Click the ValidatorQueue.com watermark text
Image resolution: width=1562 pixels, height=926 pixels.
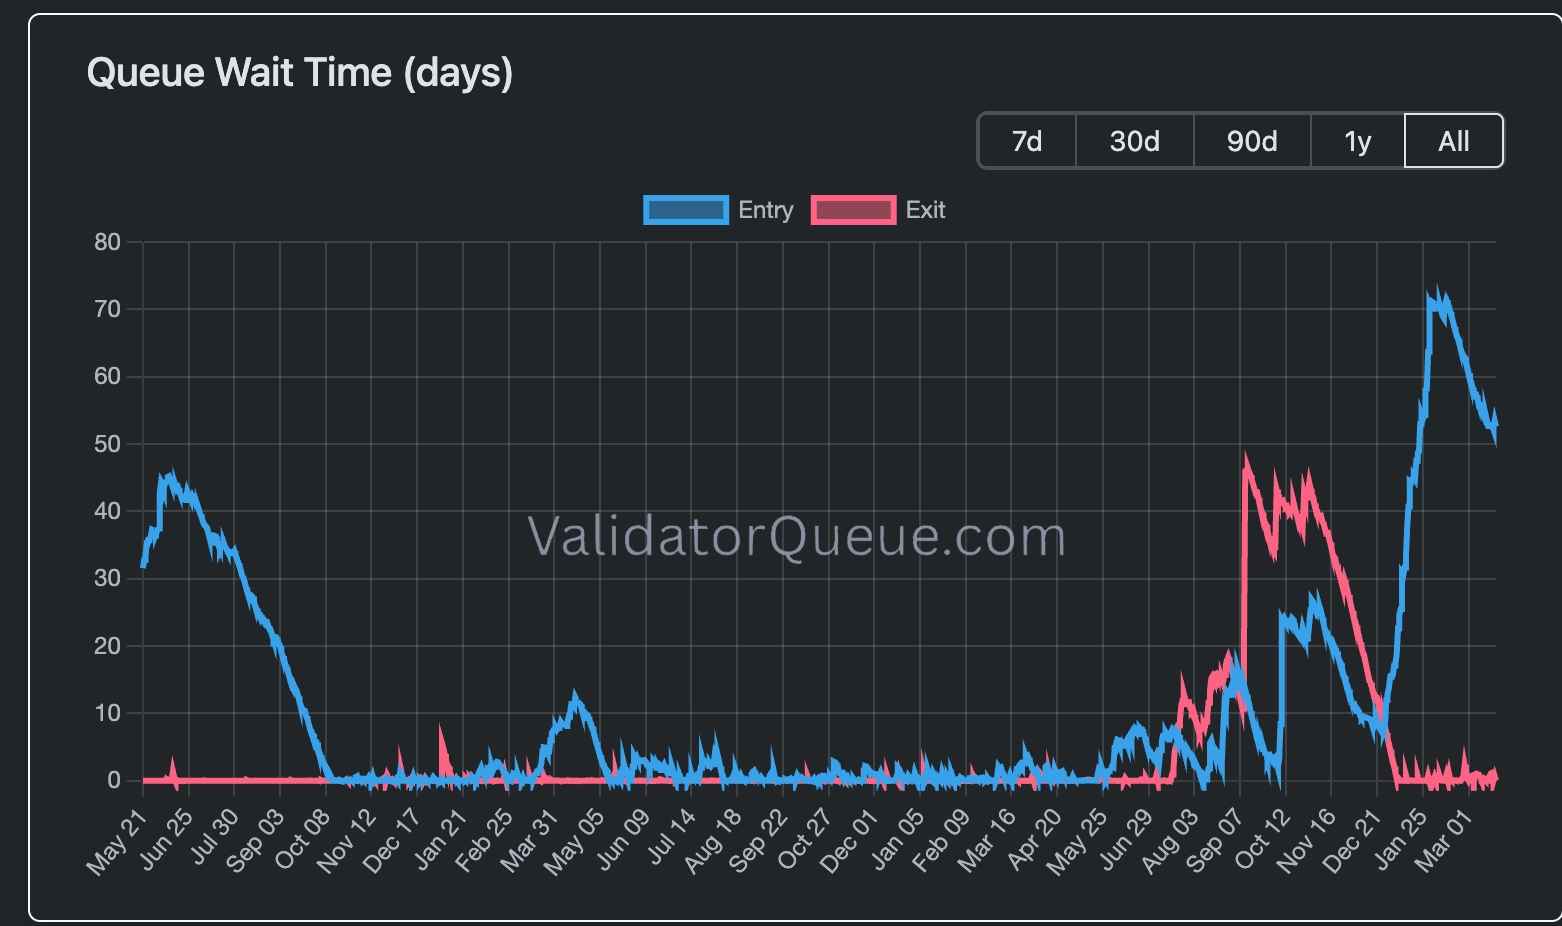pyautogui.click(x=796, y=536)
